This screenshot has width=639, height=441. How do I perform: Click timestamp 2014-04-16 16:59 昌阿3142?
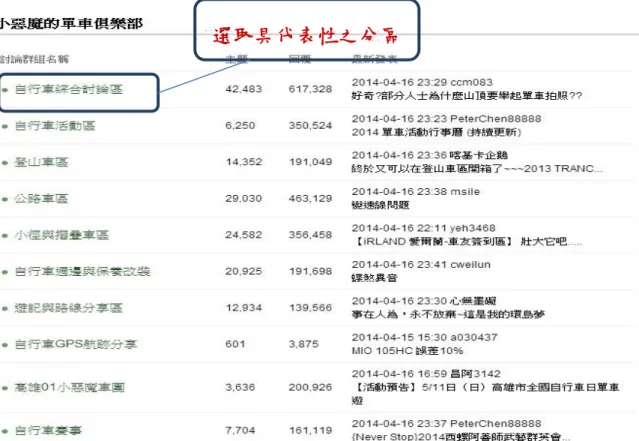pyautogui.click(x=426, y=374)
